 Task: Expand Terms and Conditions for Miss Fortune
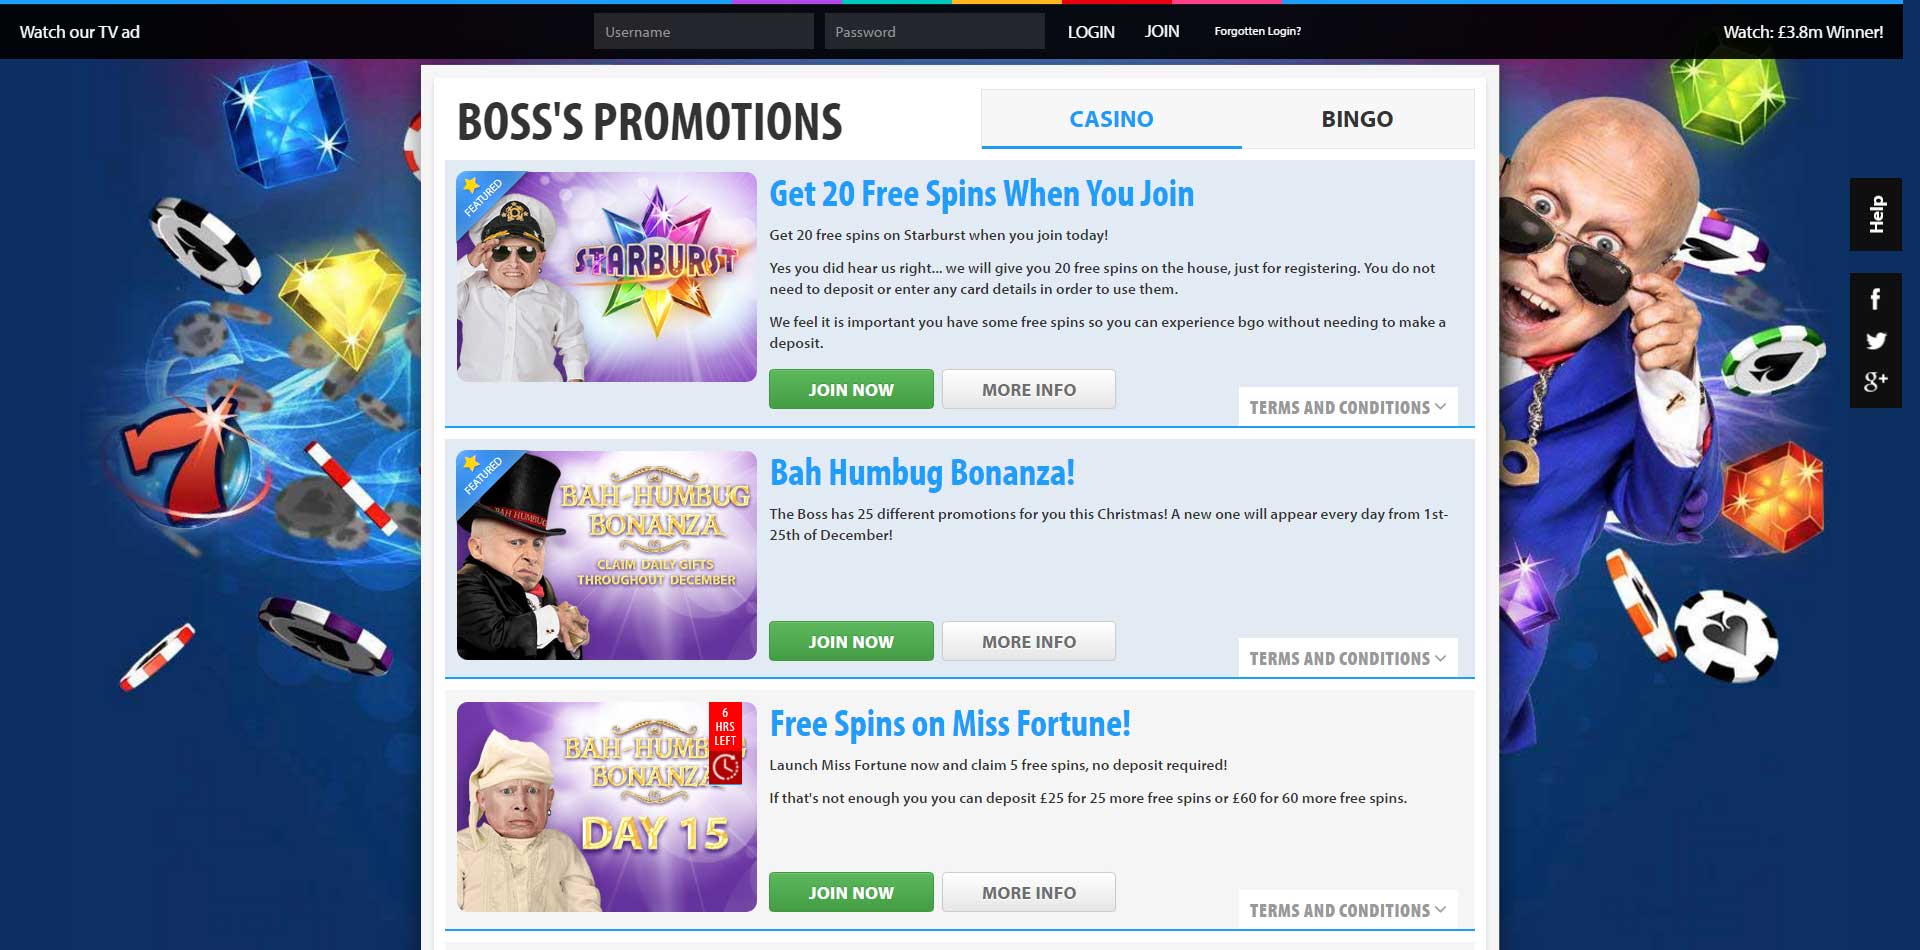(x=1347, y=910)
